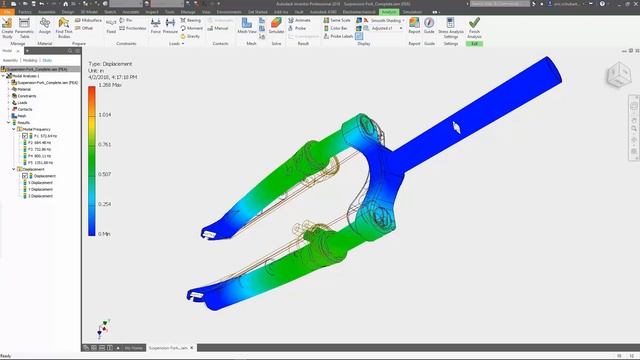Image resolution: width=640 pixels, height=360 pixels.
Task: Open Stress Analysis Settings
Action: [x=451, y=28]
